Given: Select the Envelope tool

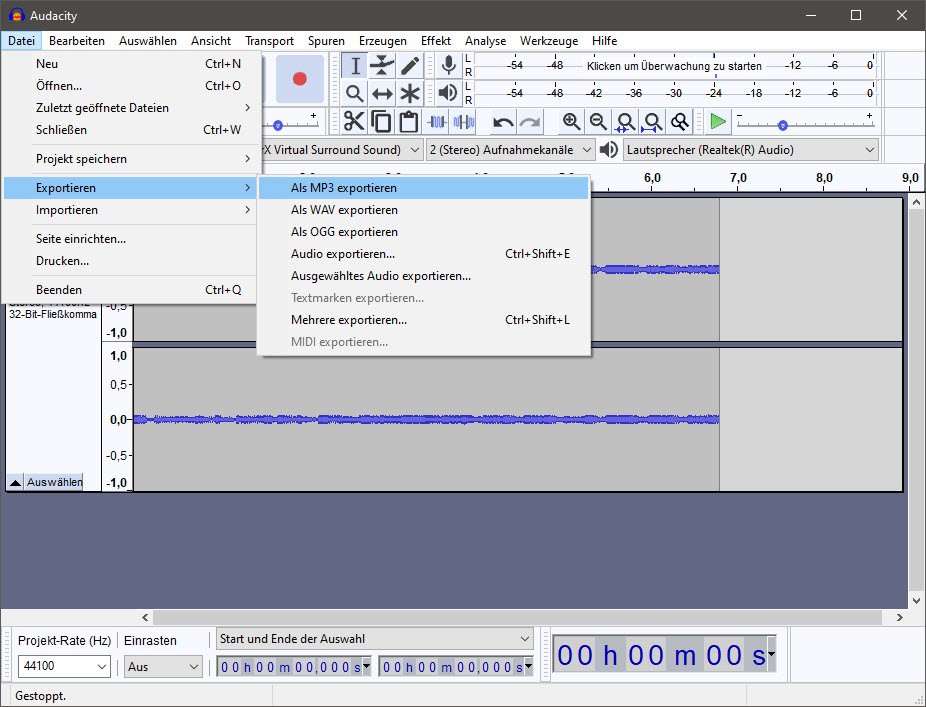Looking at the screenshot, I should click(x=382, y=66).
